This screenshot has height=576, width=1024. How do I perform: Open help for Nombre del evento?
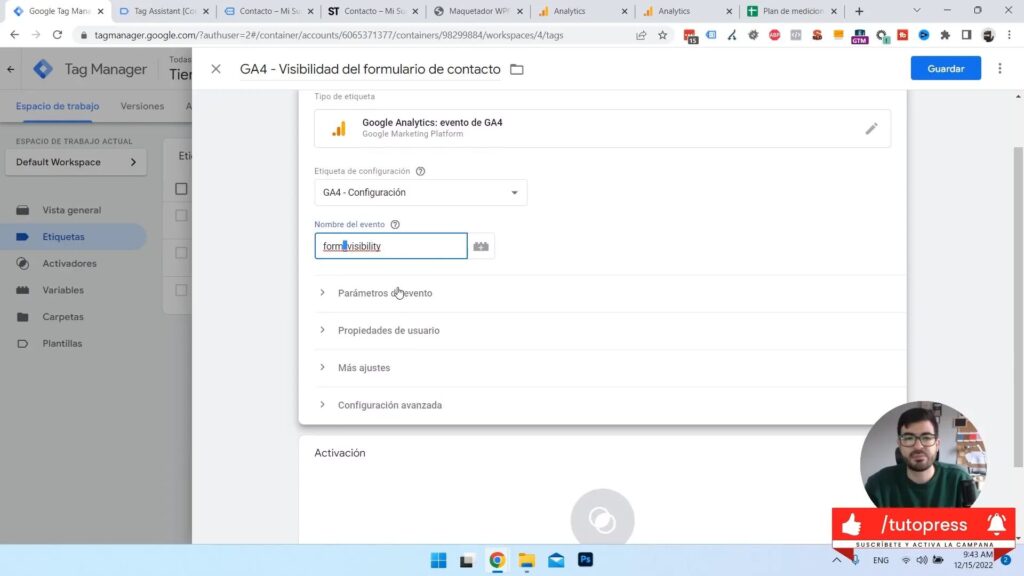395,224
